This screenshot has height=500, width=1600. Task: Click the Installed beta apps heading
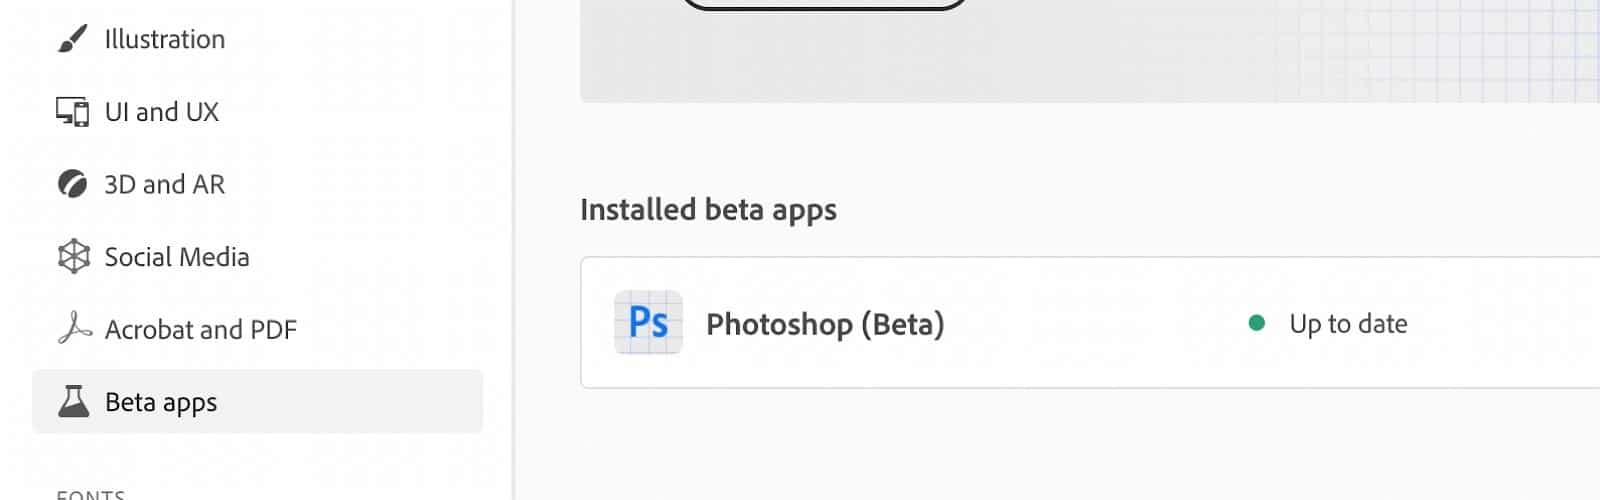point(708,210)
